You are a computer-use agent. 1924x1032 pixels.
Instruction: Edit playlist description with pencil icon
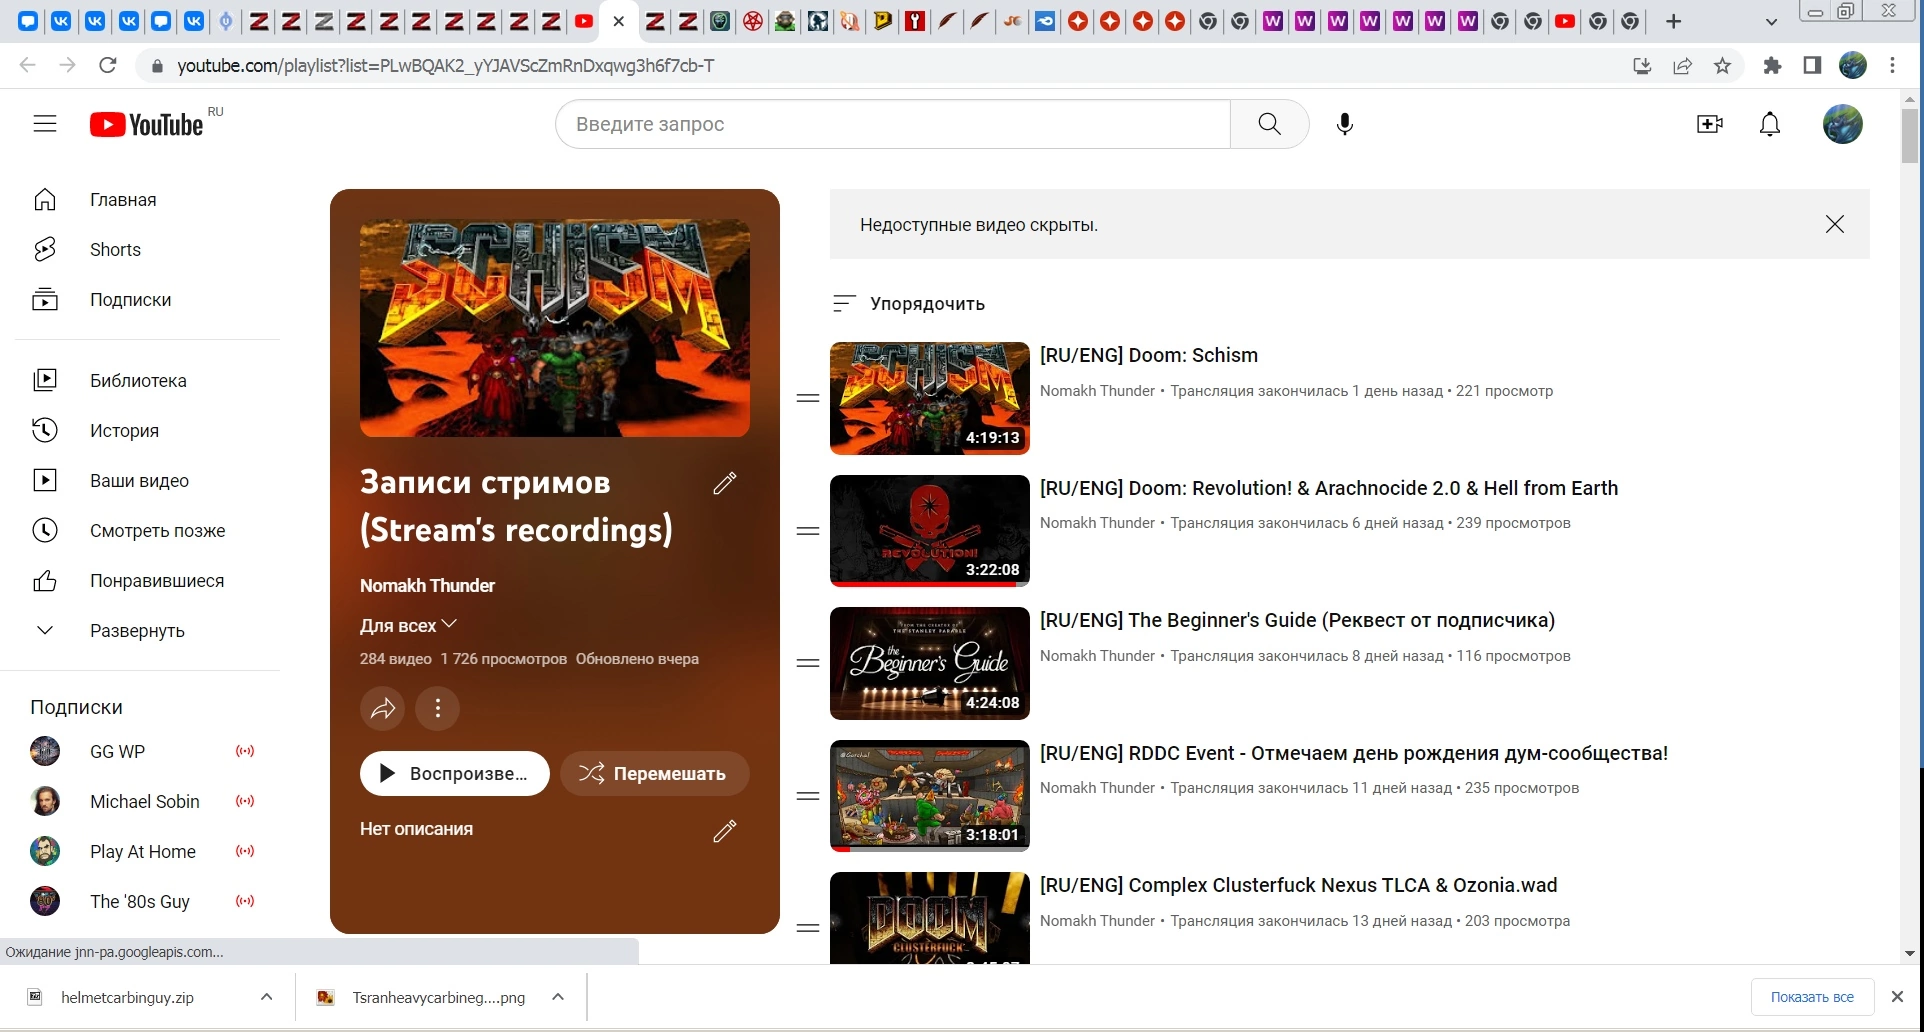(725, 830)
